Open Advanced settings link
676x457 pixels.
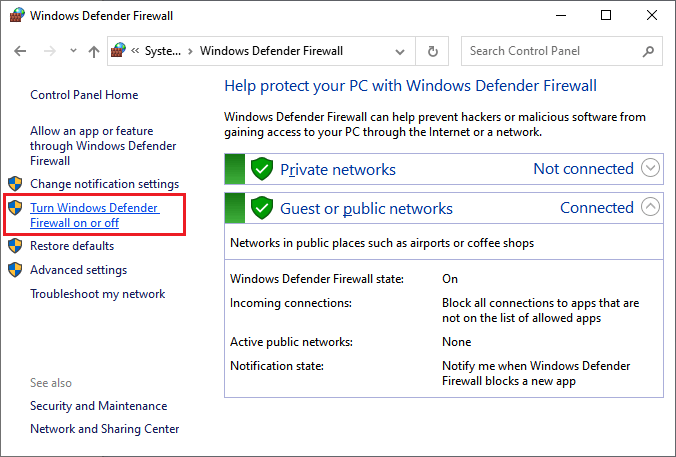(x=78, y=270)
